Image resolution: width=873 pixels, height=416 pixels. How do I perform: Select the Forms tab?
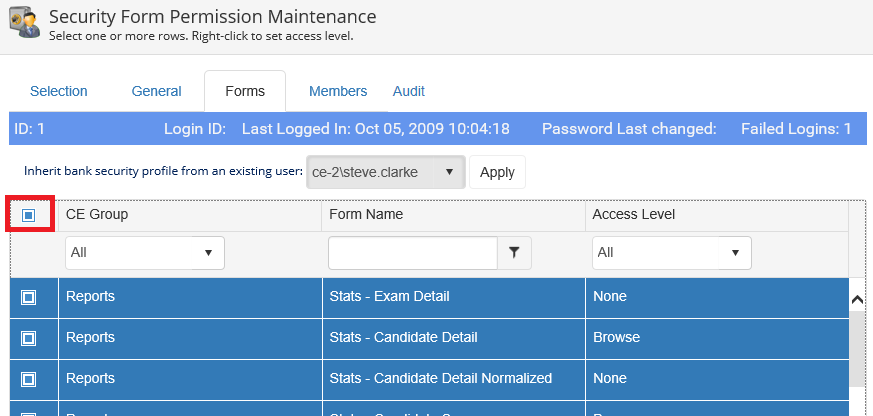[x=245, y=91]
